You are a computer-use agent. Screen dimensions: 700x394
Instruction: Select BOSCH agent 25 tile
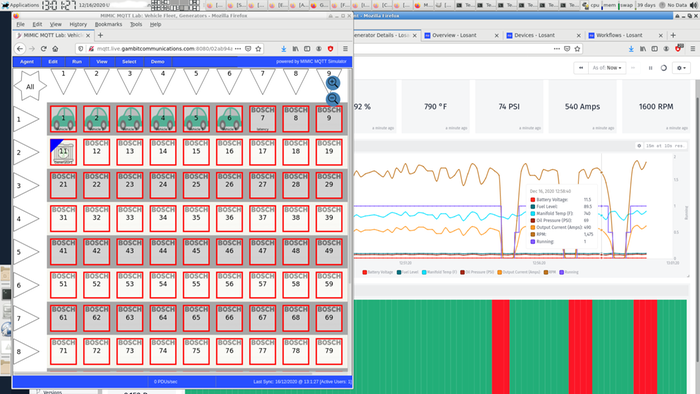tap(196, 185)
